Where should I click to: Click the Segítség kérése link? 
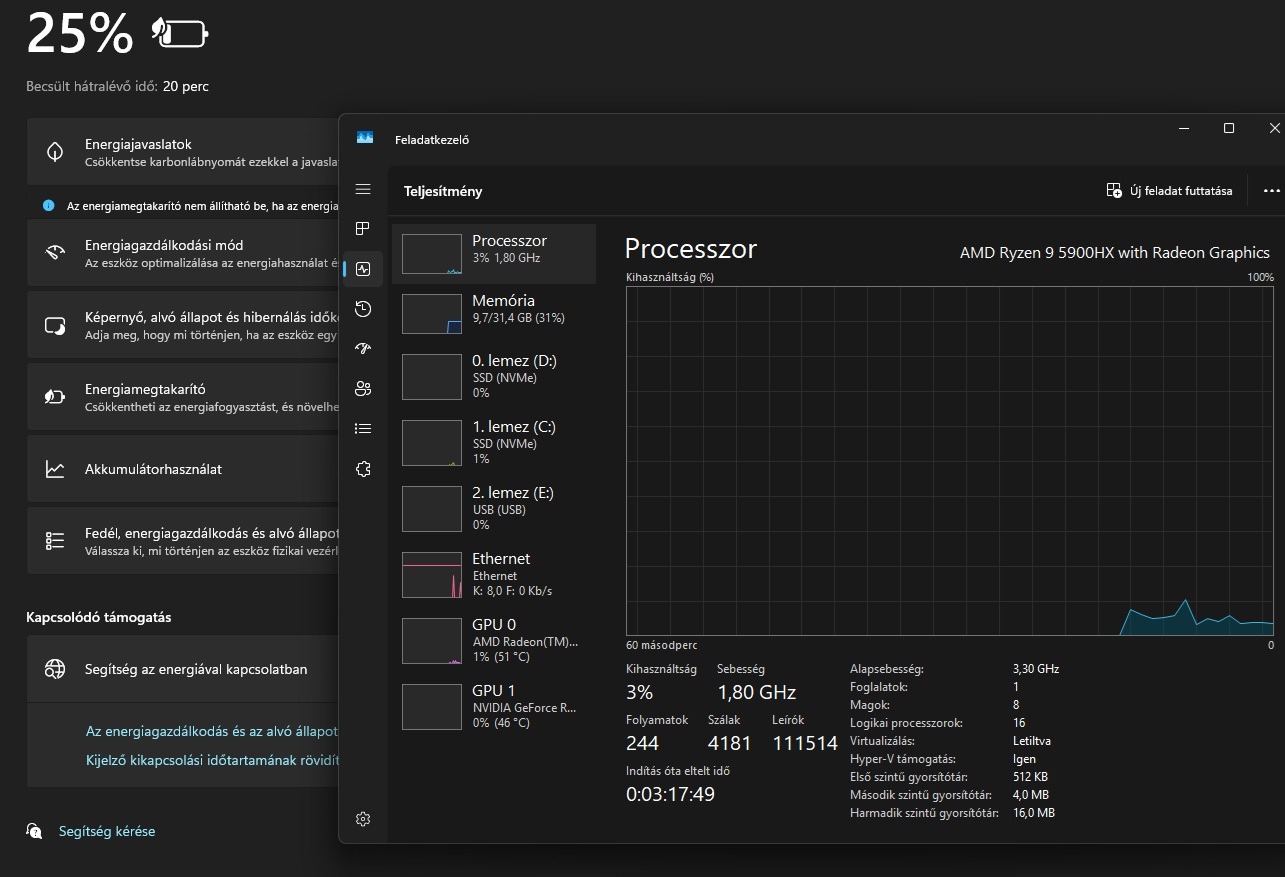pyautogui.click(x=106, y=831)
